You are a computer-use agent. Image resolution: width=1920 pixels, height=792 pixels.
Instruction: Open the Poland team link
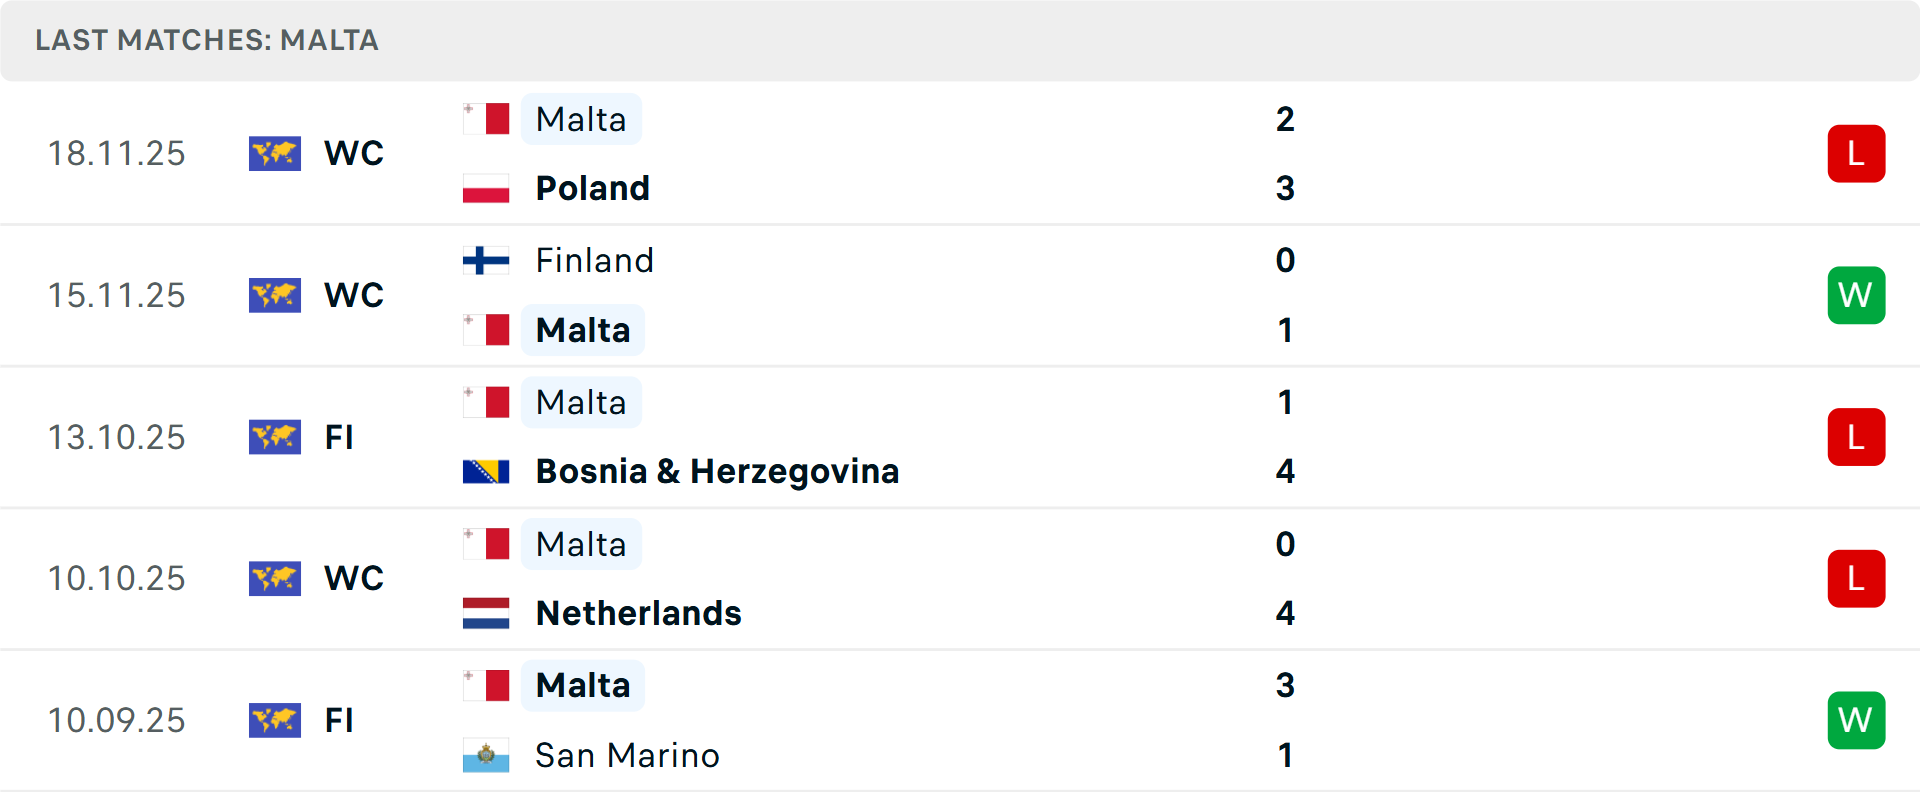coord(592,188)
